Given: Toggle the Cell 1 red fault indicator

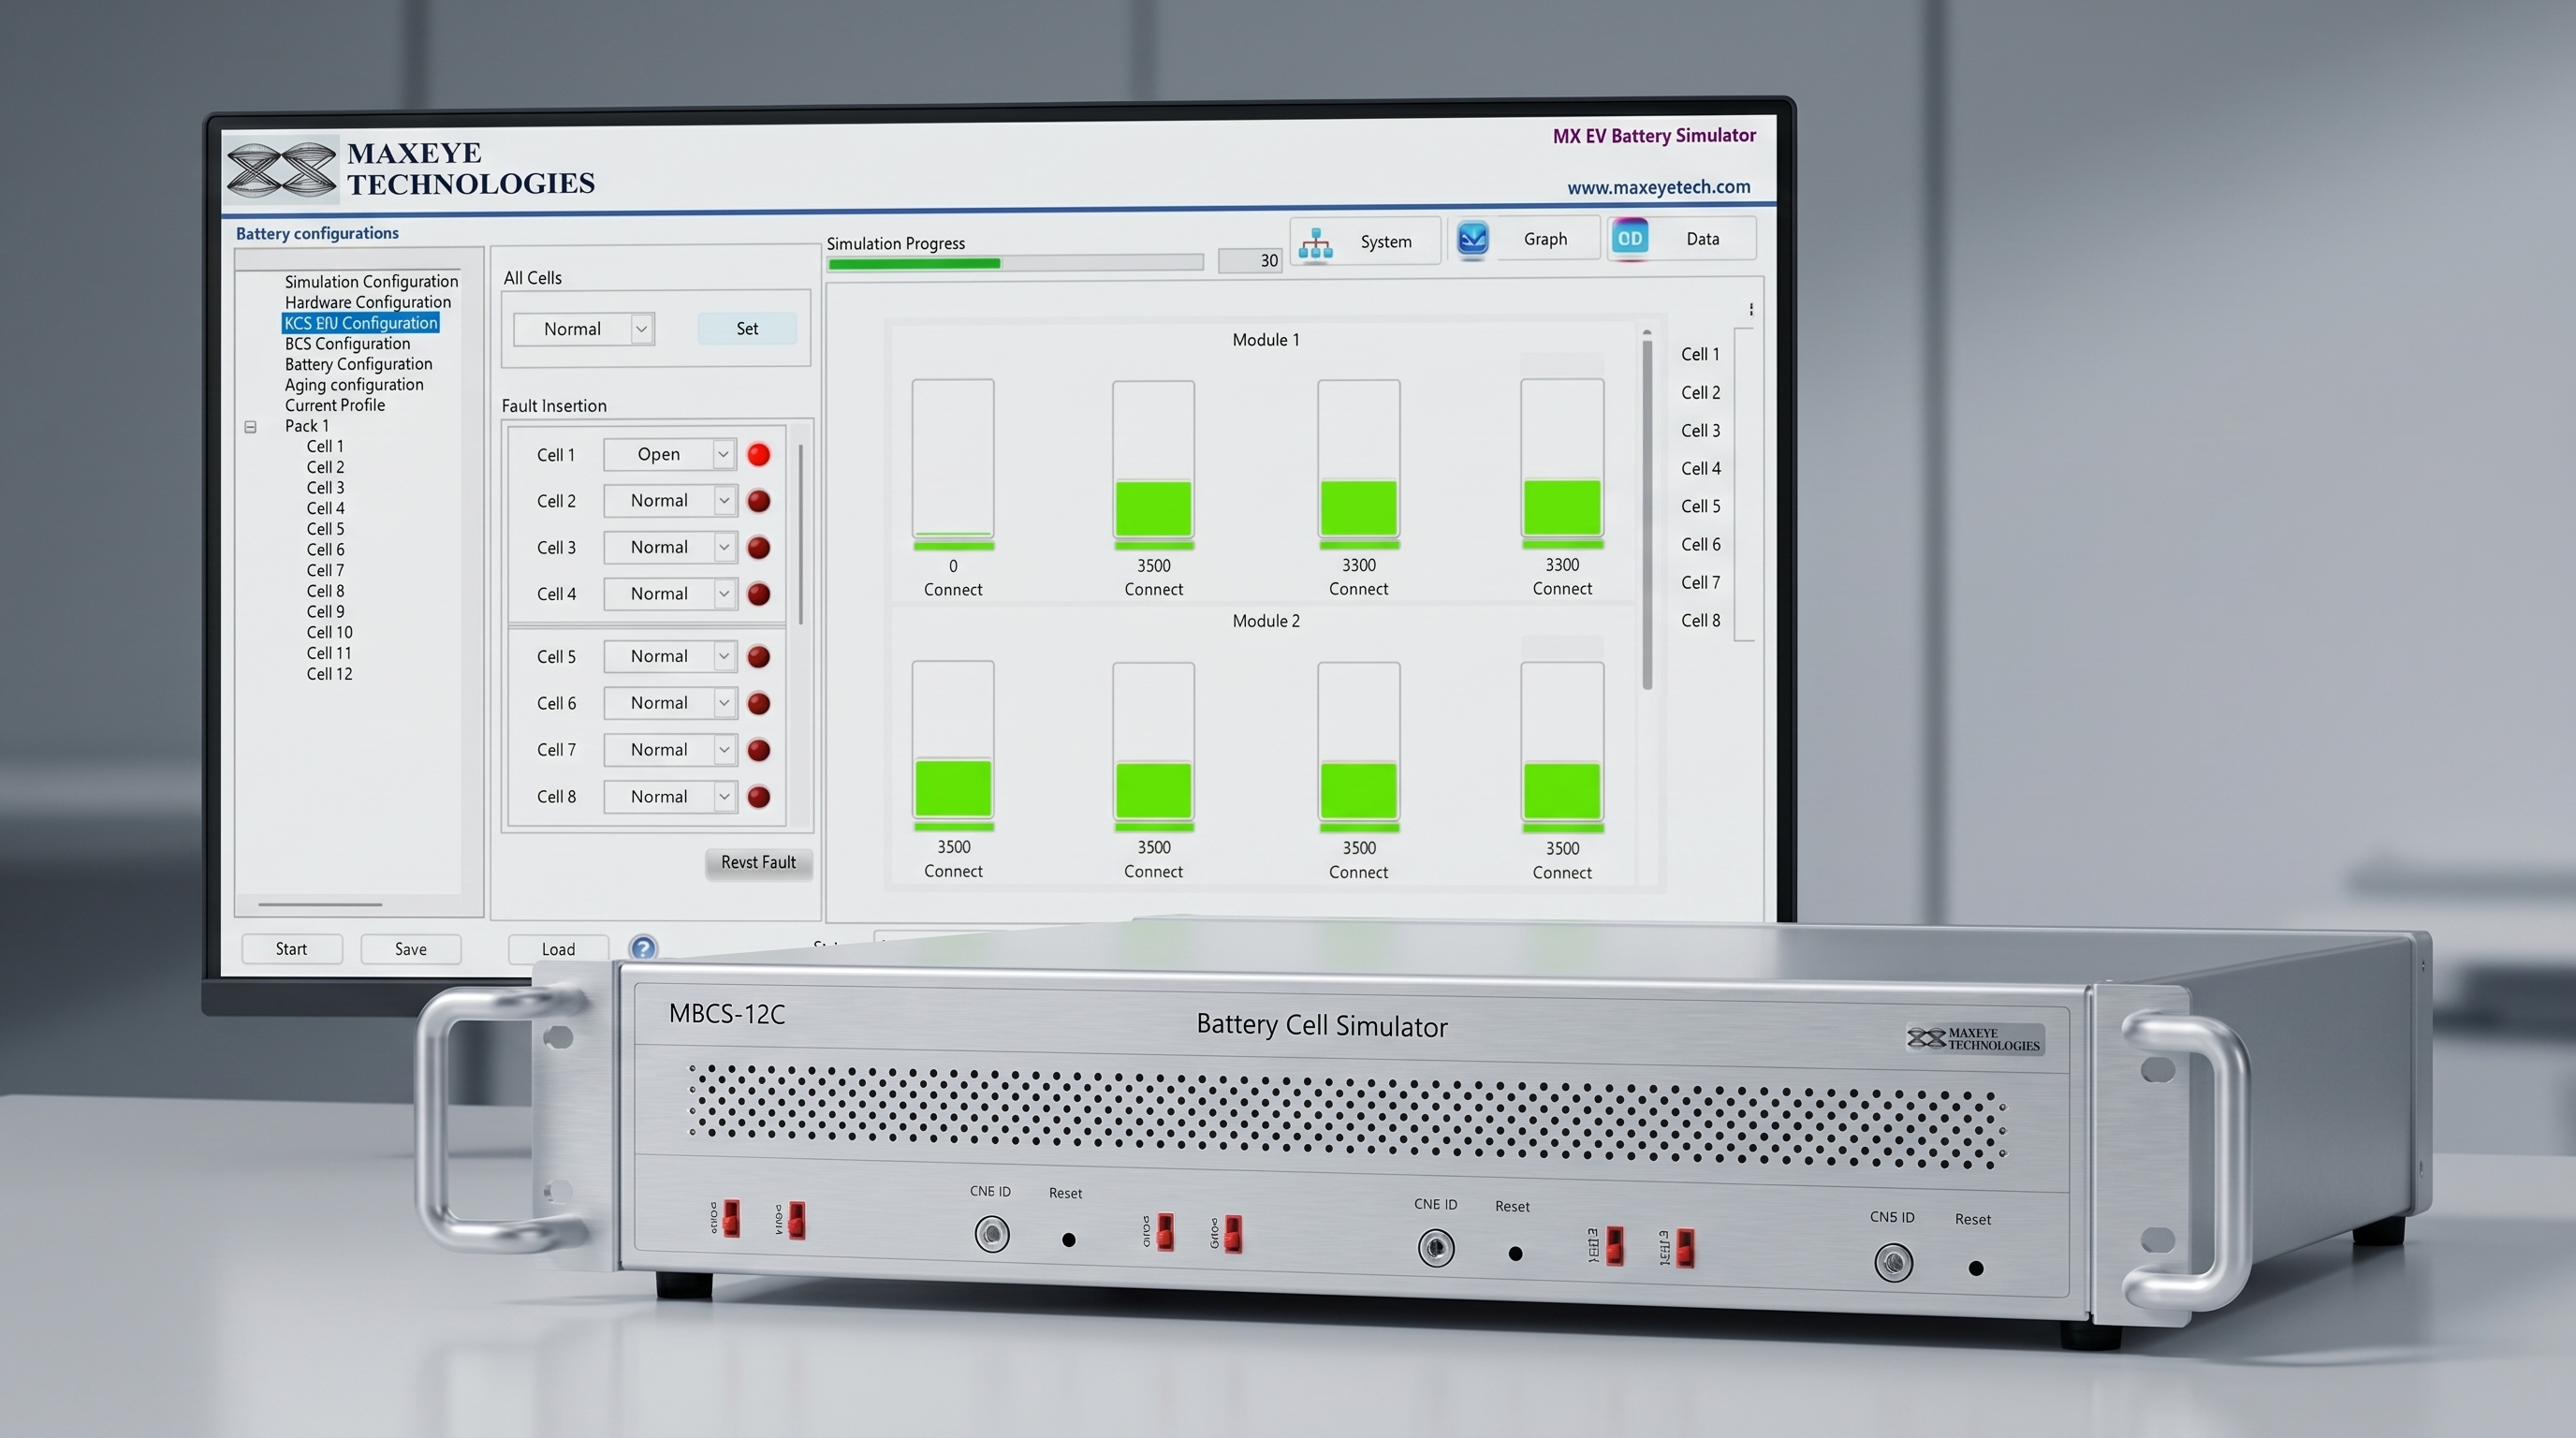Looking at the screenshot, I should point(759,455).
